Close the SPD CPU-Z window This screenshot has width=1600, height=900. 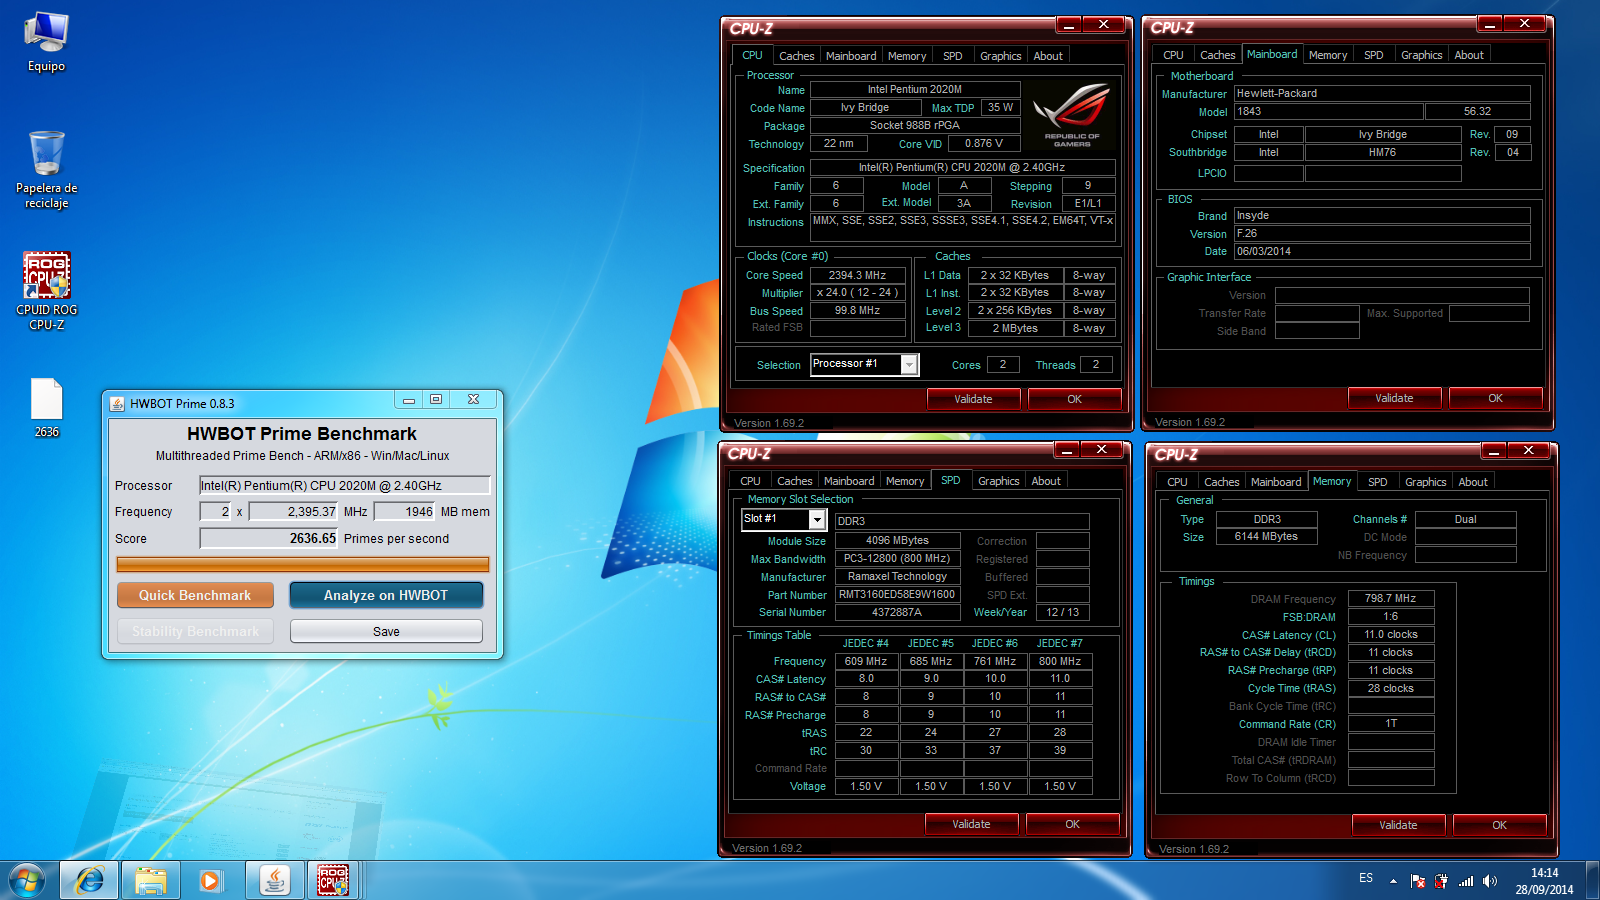1102,450
